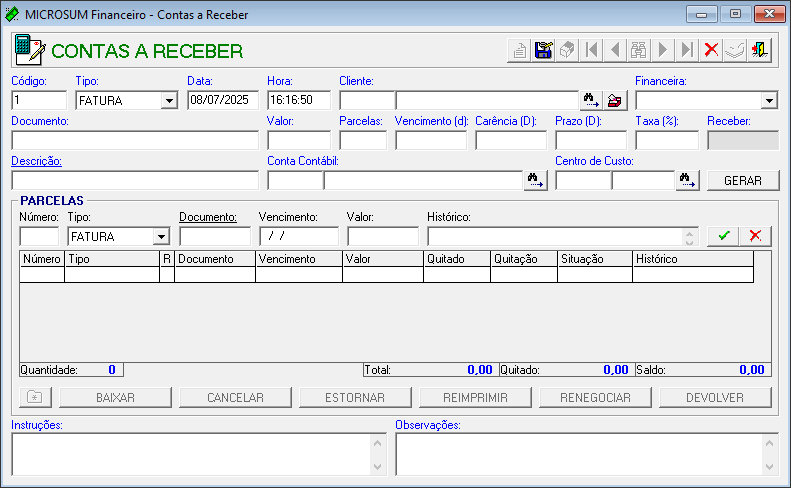Click the new record document icon
Viewport: 791px width, 488px height.
[x=519, y=50]
